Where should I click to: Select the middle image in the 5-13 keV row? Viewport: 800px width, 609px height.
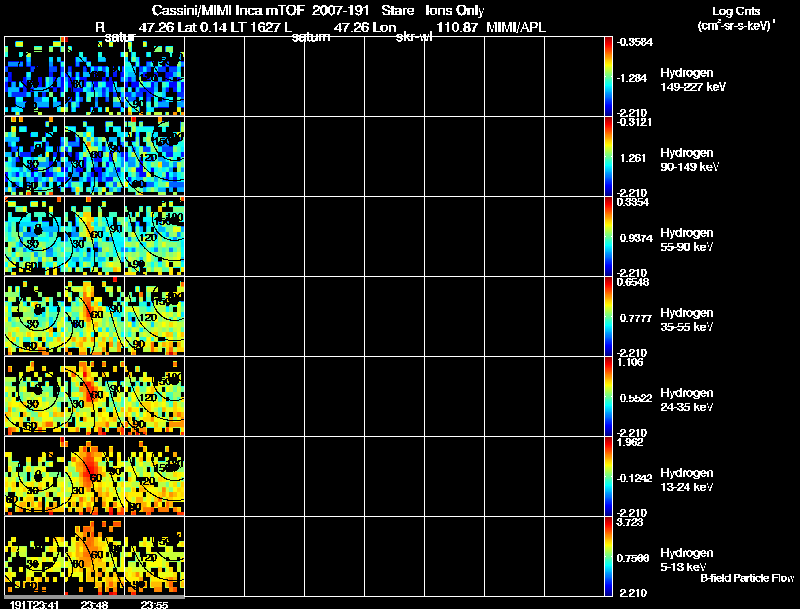pos(94,556)
